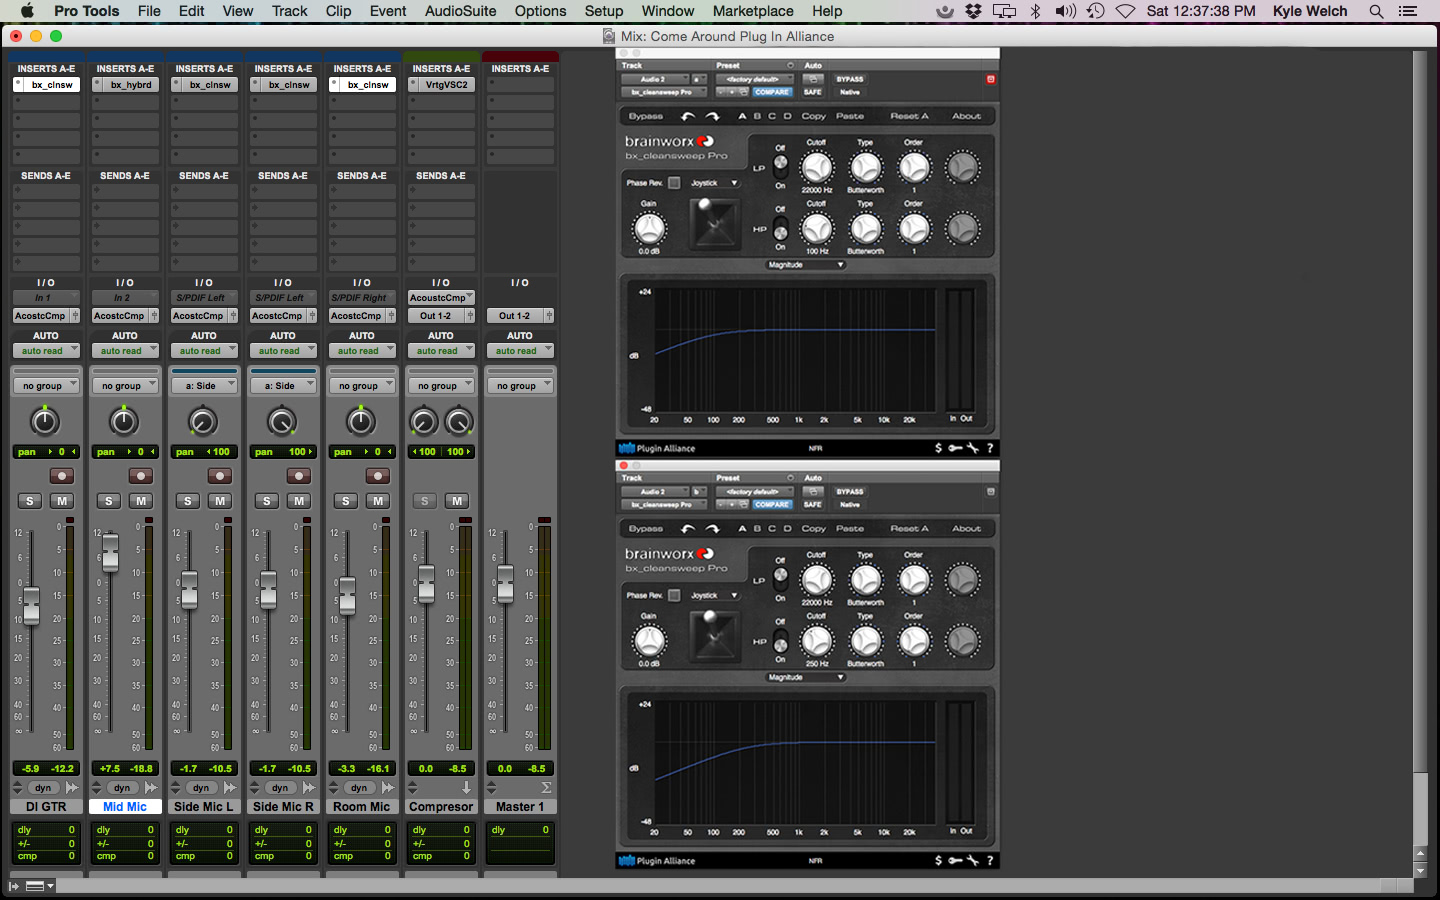Toggle Phase Rev. checkbox in lower plugin

674,595
